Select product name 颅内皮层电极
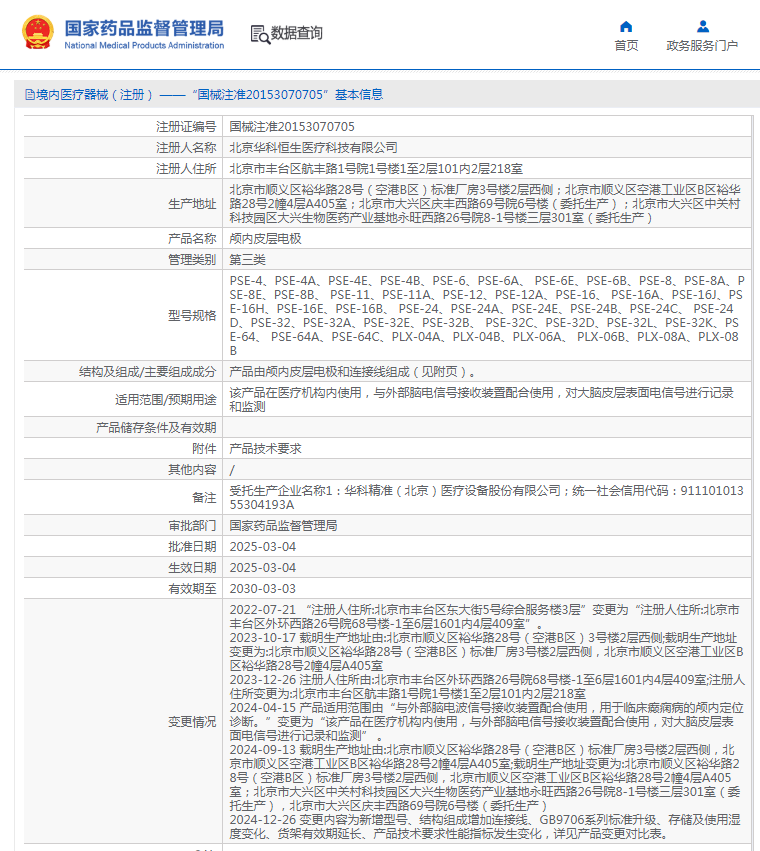This screenshot has height=851, width=760. (x=265, y=239)
